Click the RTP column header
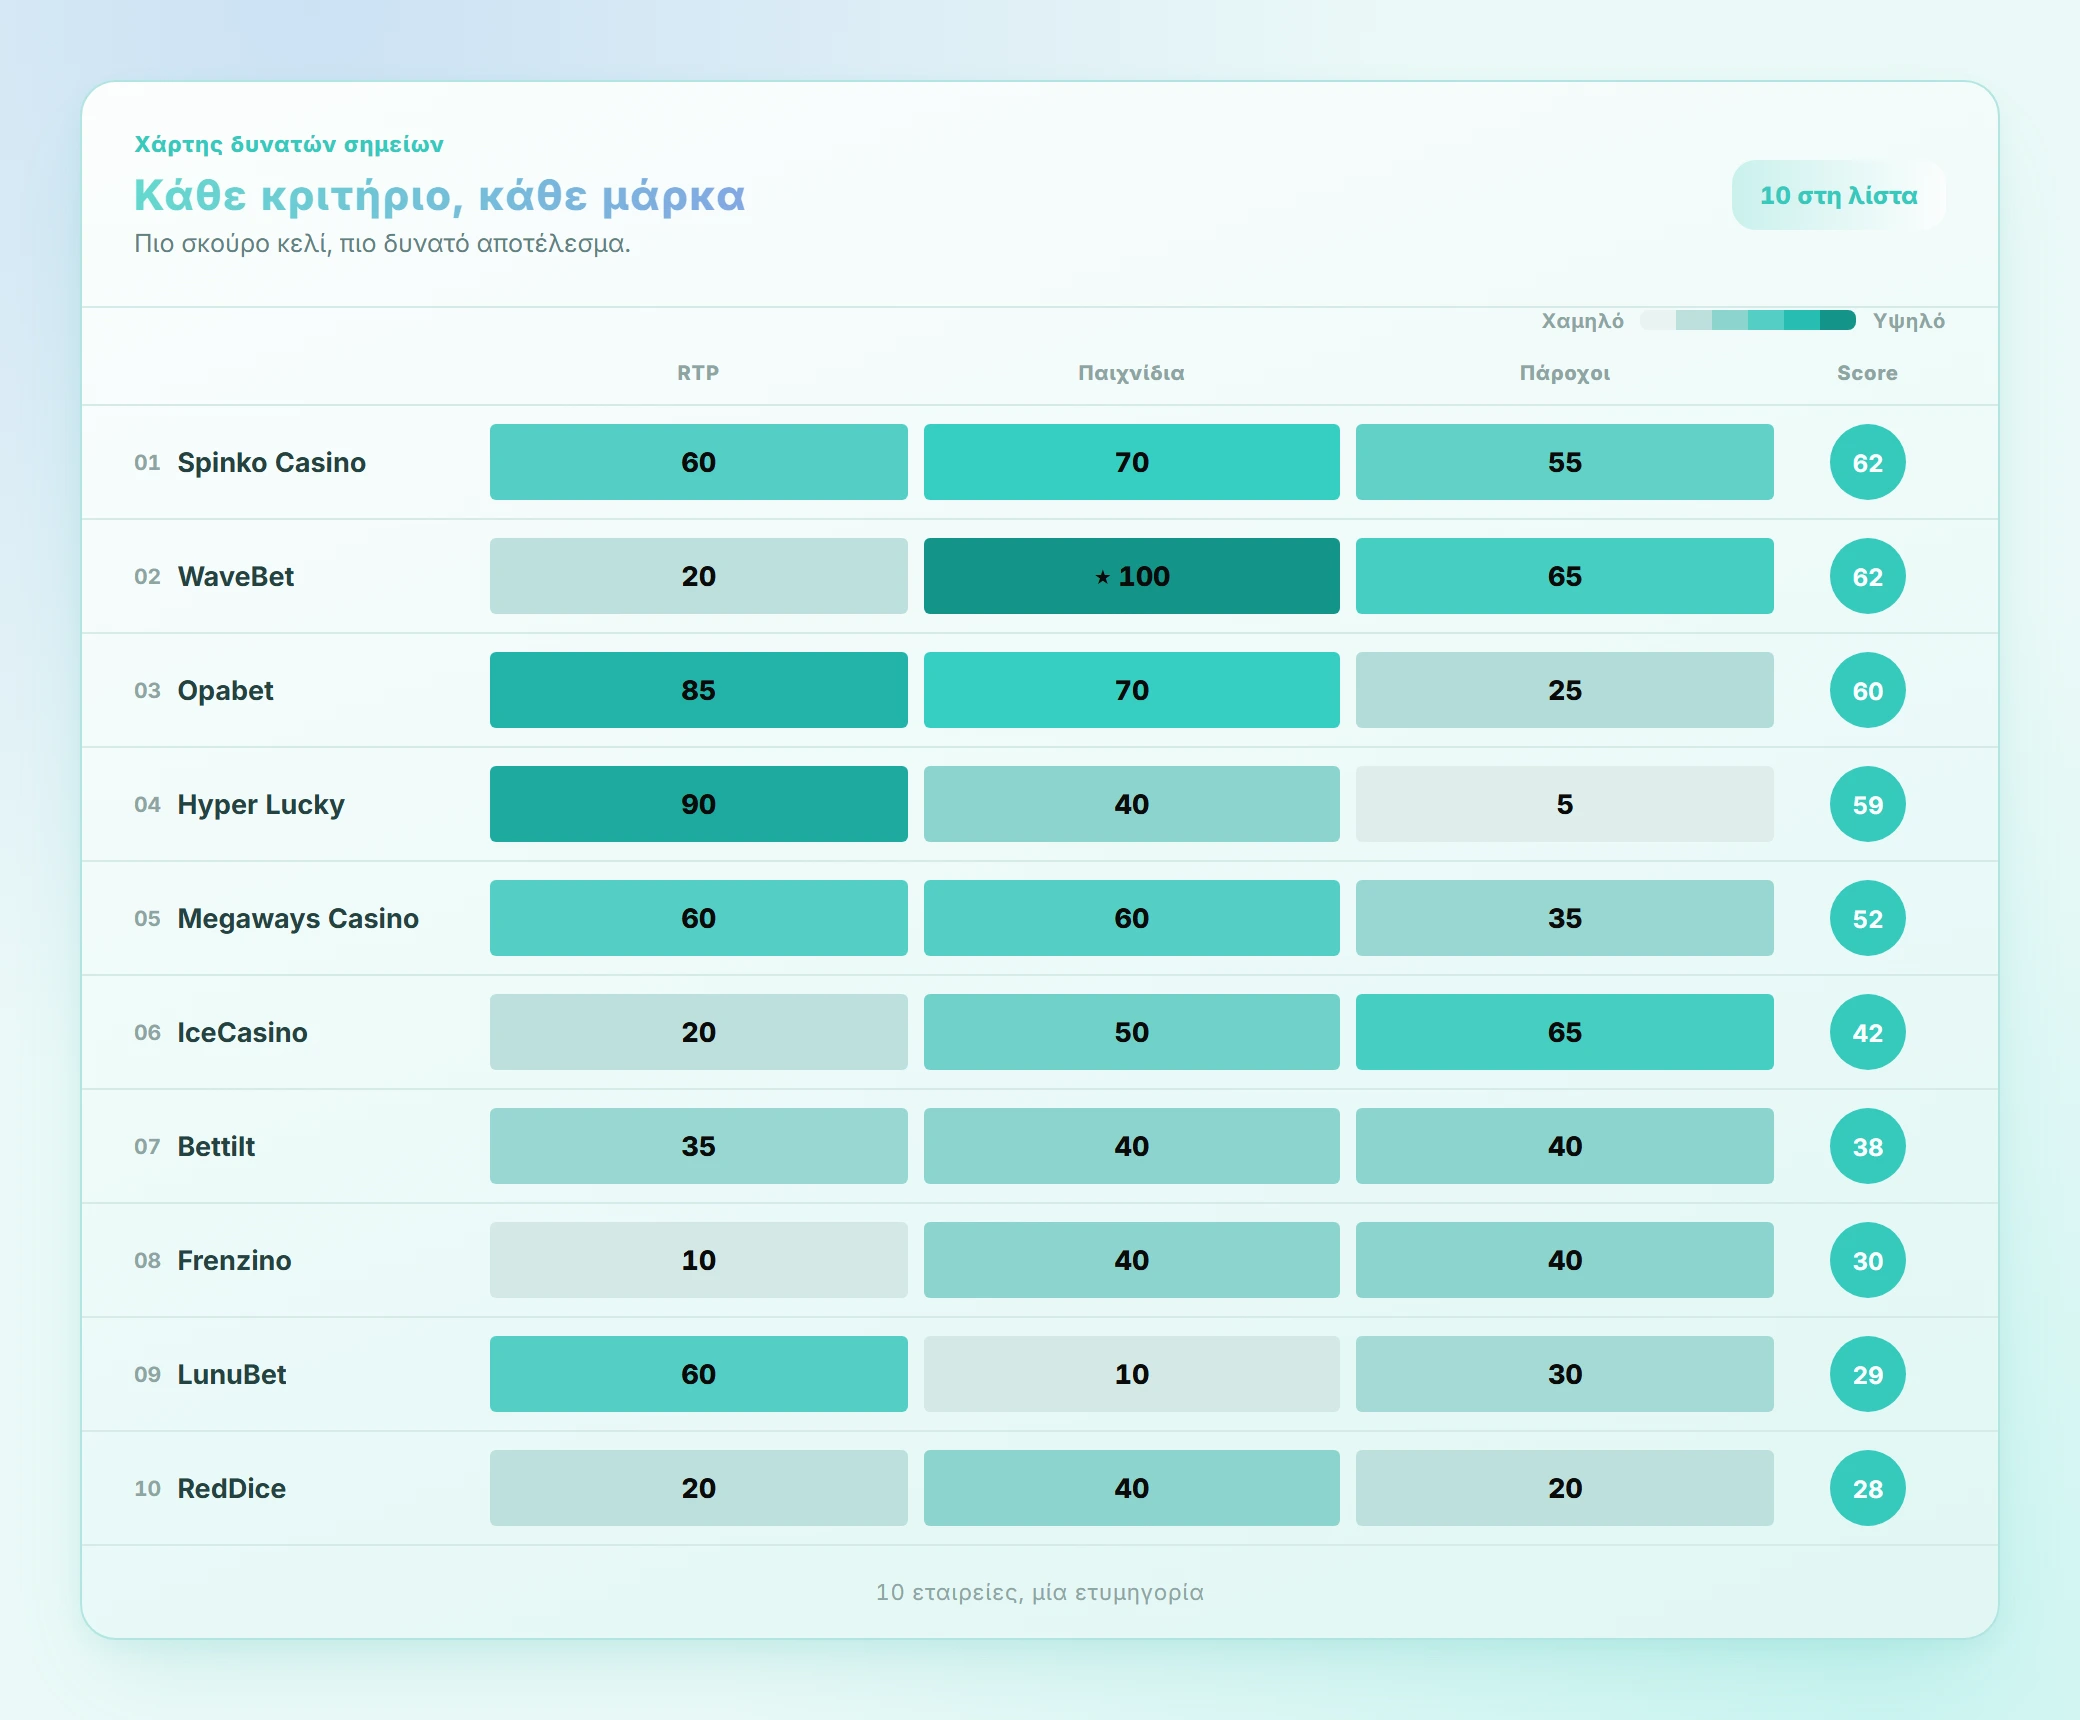2080x1720 pixels. [x=698, y=373]
